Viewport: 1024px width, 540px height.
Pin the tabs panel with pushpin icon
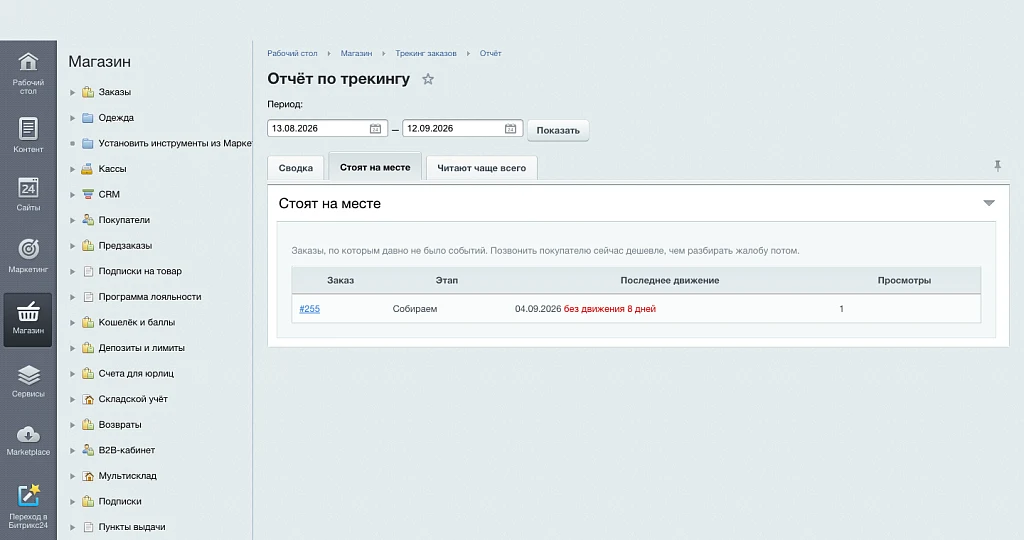pyautogui.click(x=998, y=166)
